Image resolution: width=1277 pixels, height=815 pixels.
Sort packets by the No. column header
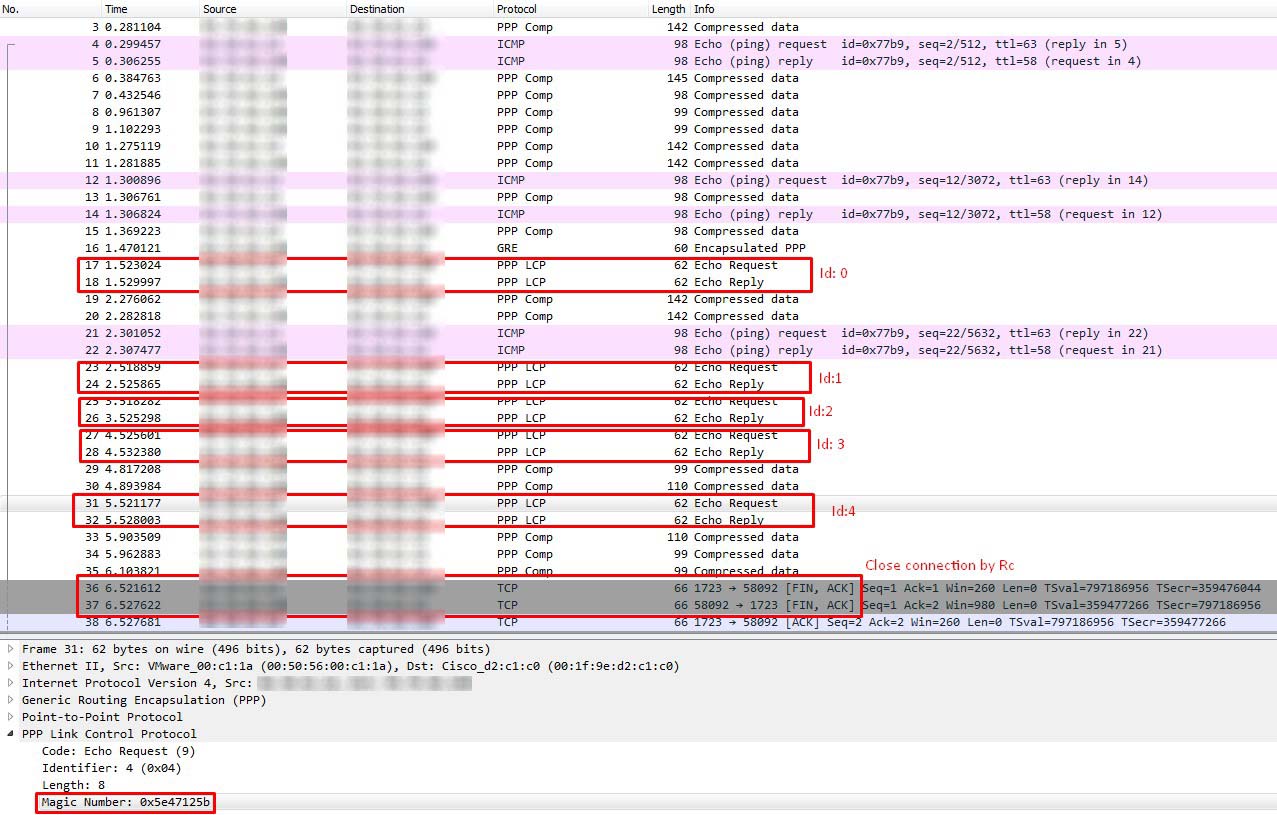coord(50,9)
